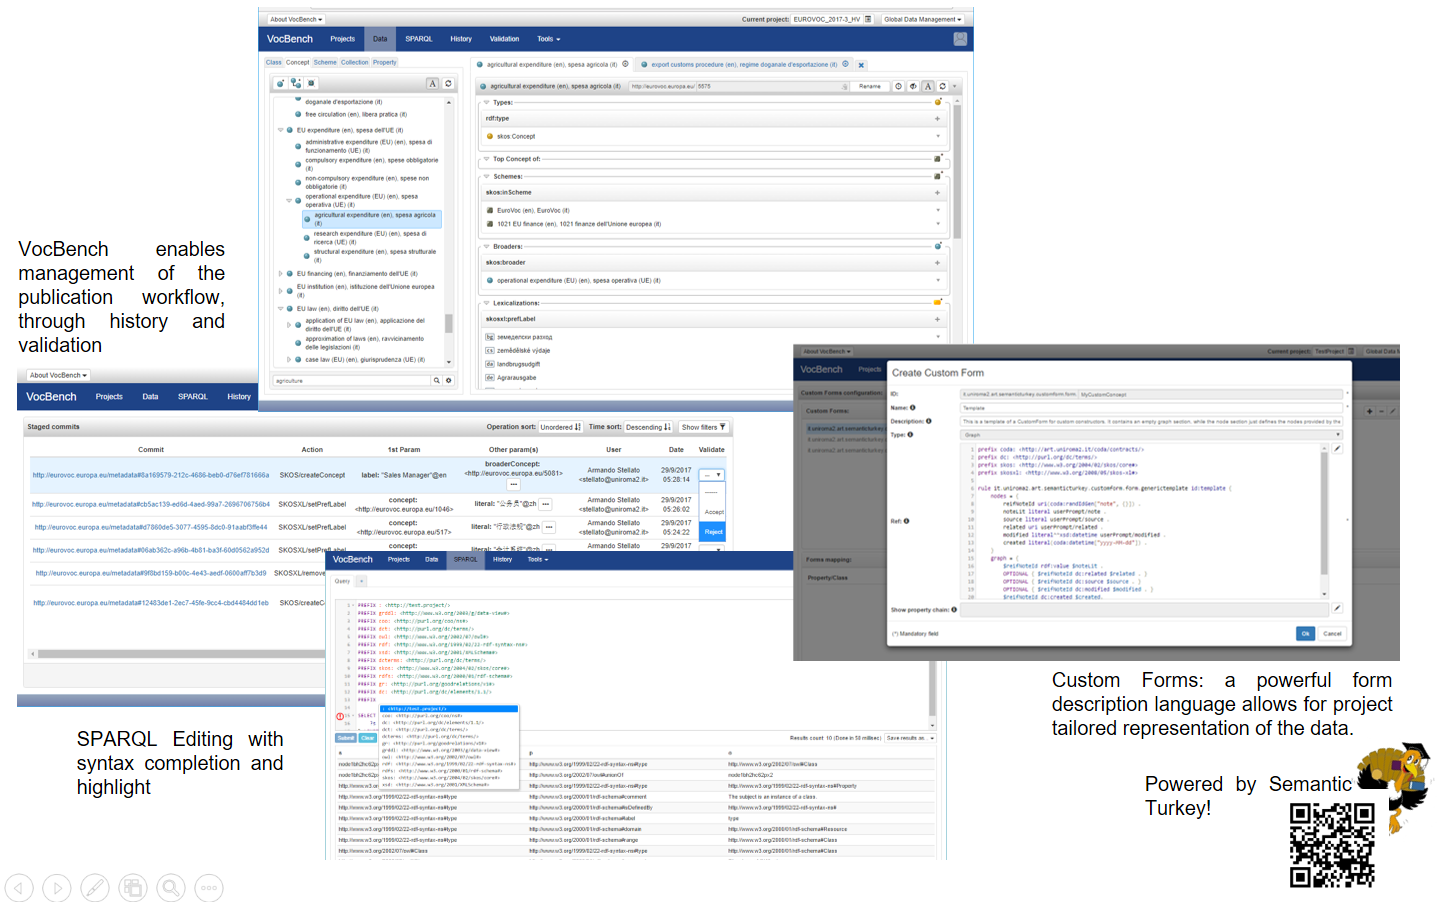This screenshot has height=902, width=1437.
Task: Open the zoom control in slideshow toolbar
Action: click(x=171, y=887)
